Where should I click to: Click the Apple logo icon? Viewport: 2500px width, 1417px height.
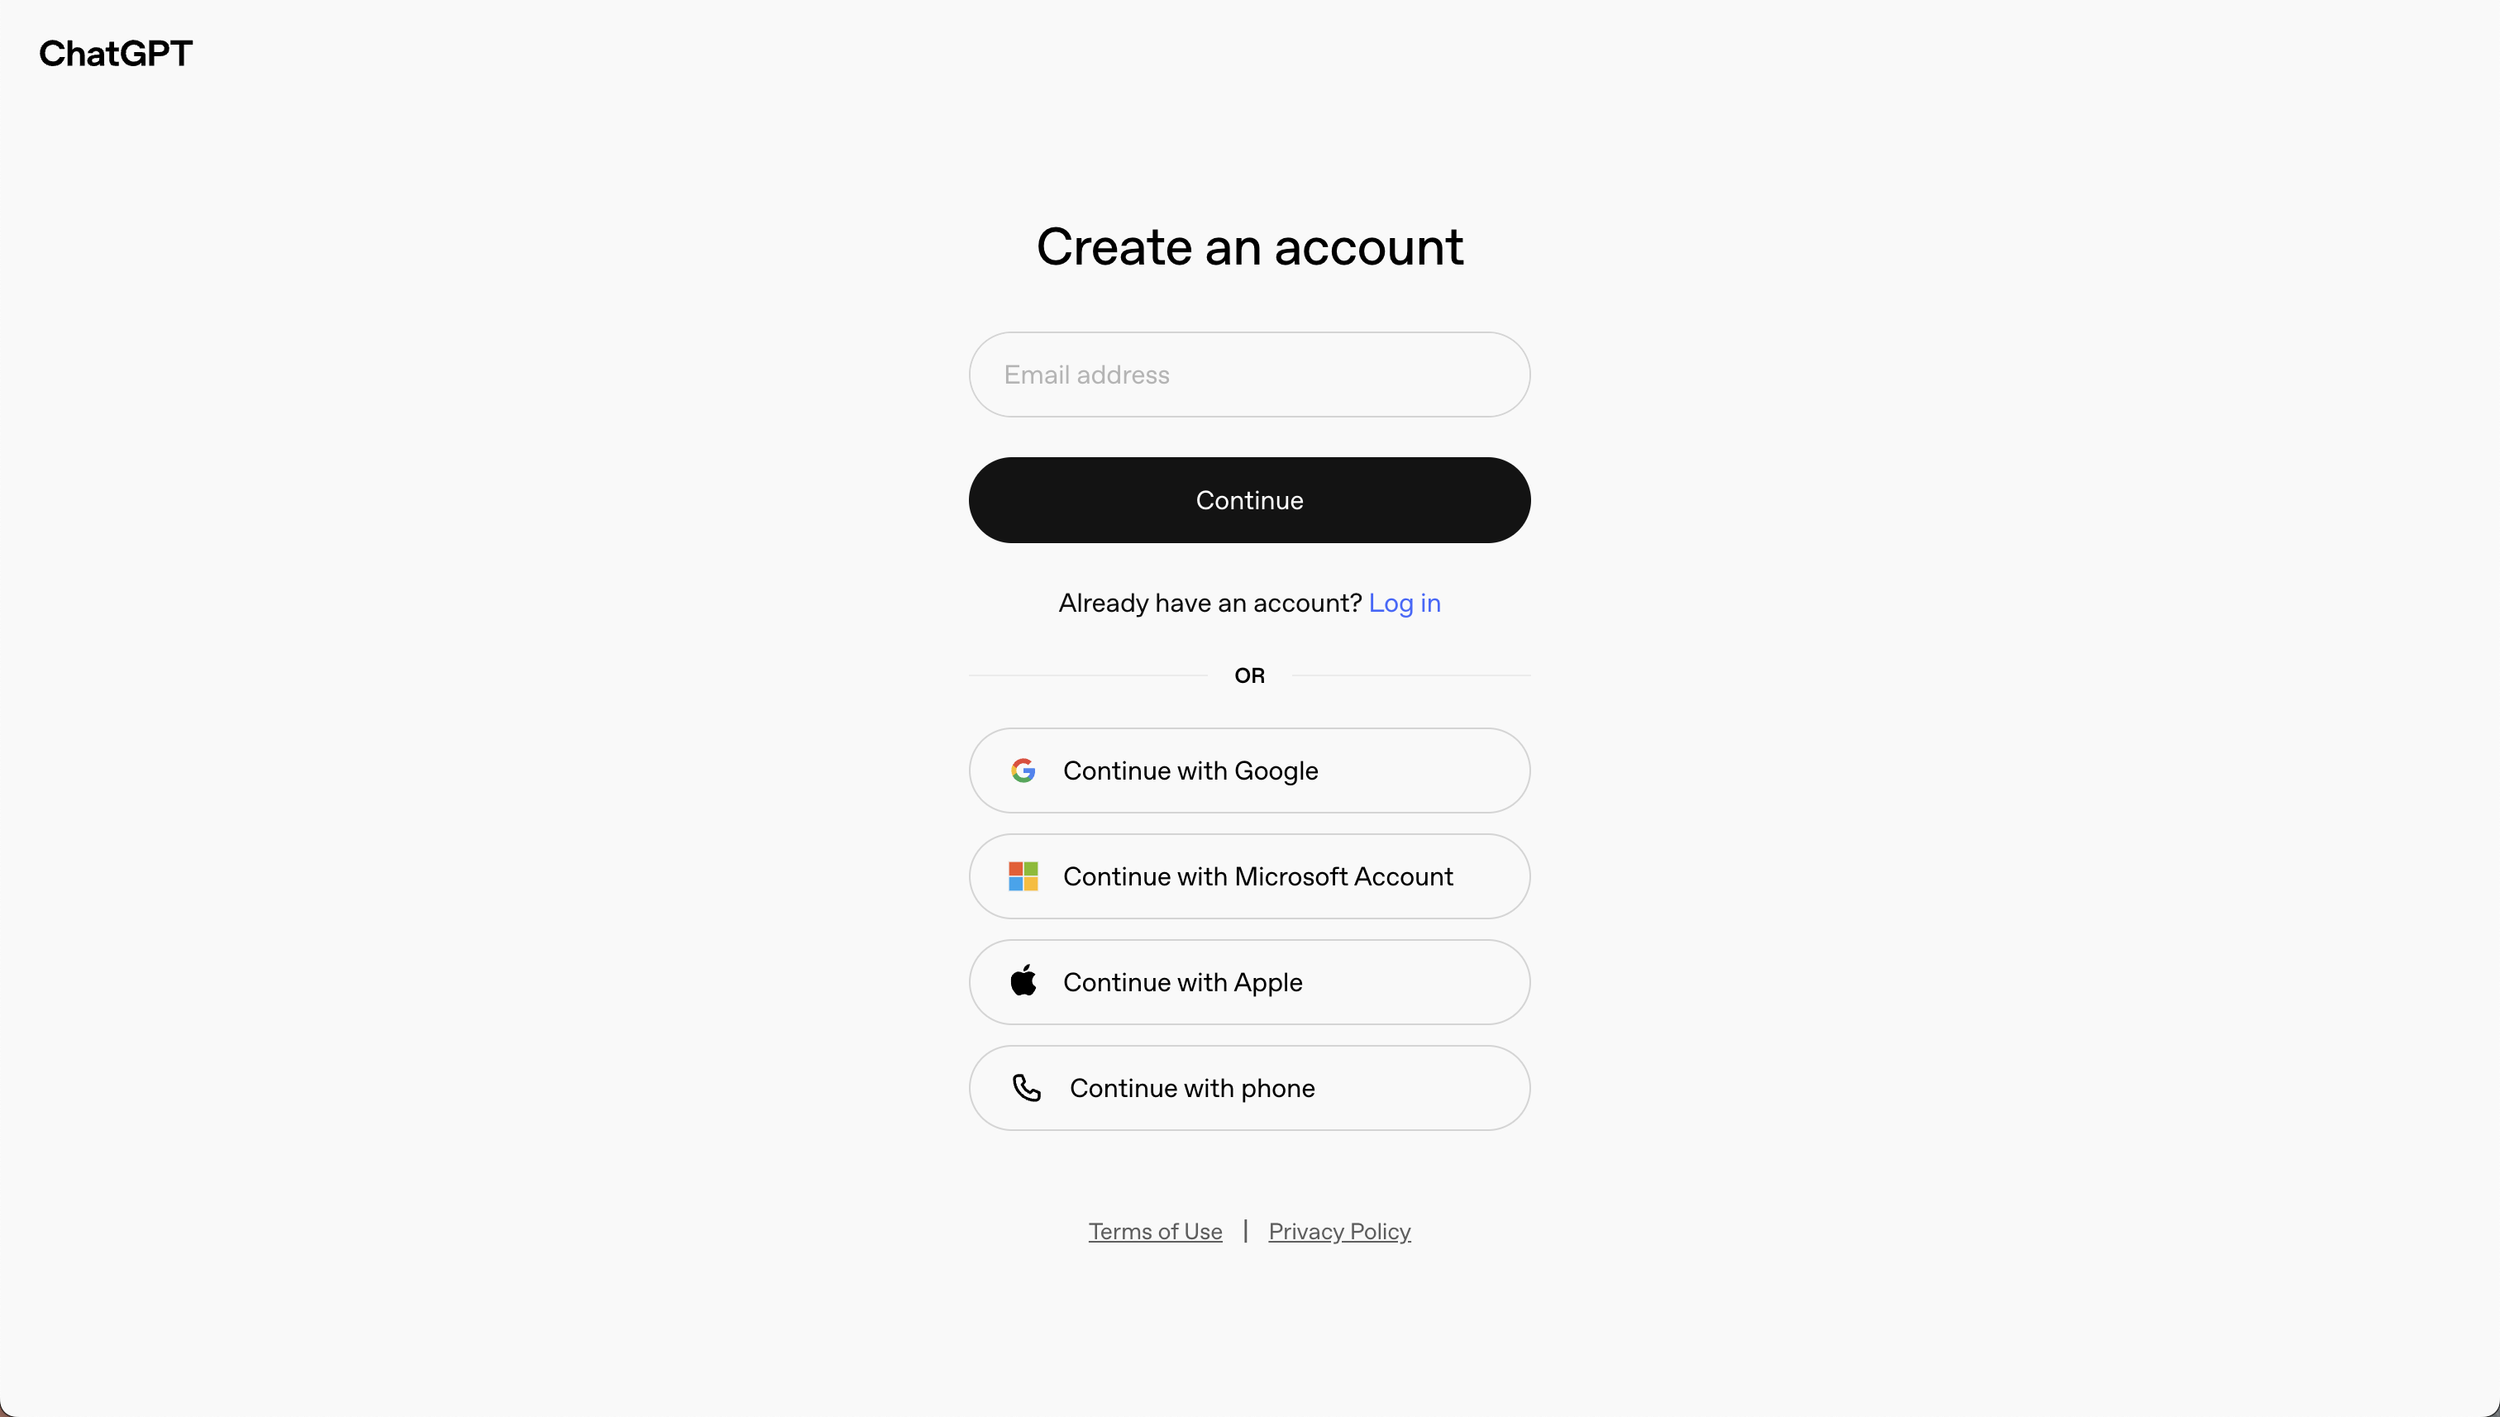[1023, 981]
